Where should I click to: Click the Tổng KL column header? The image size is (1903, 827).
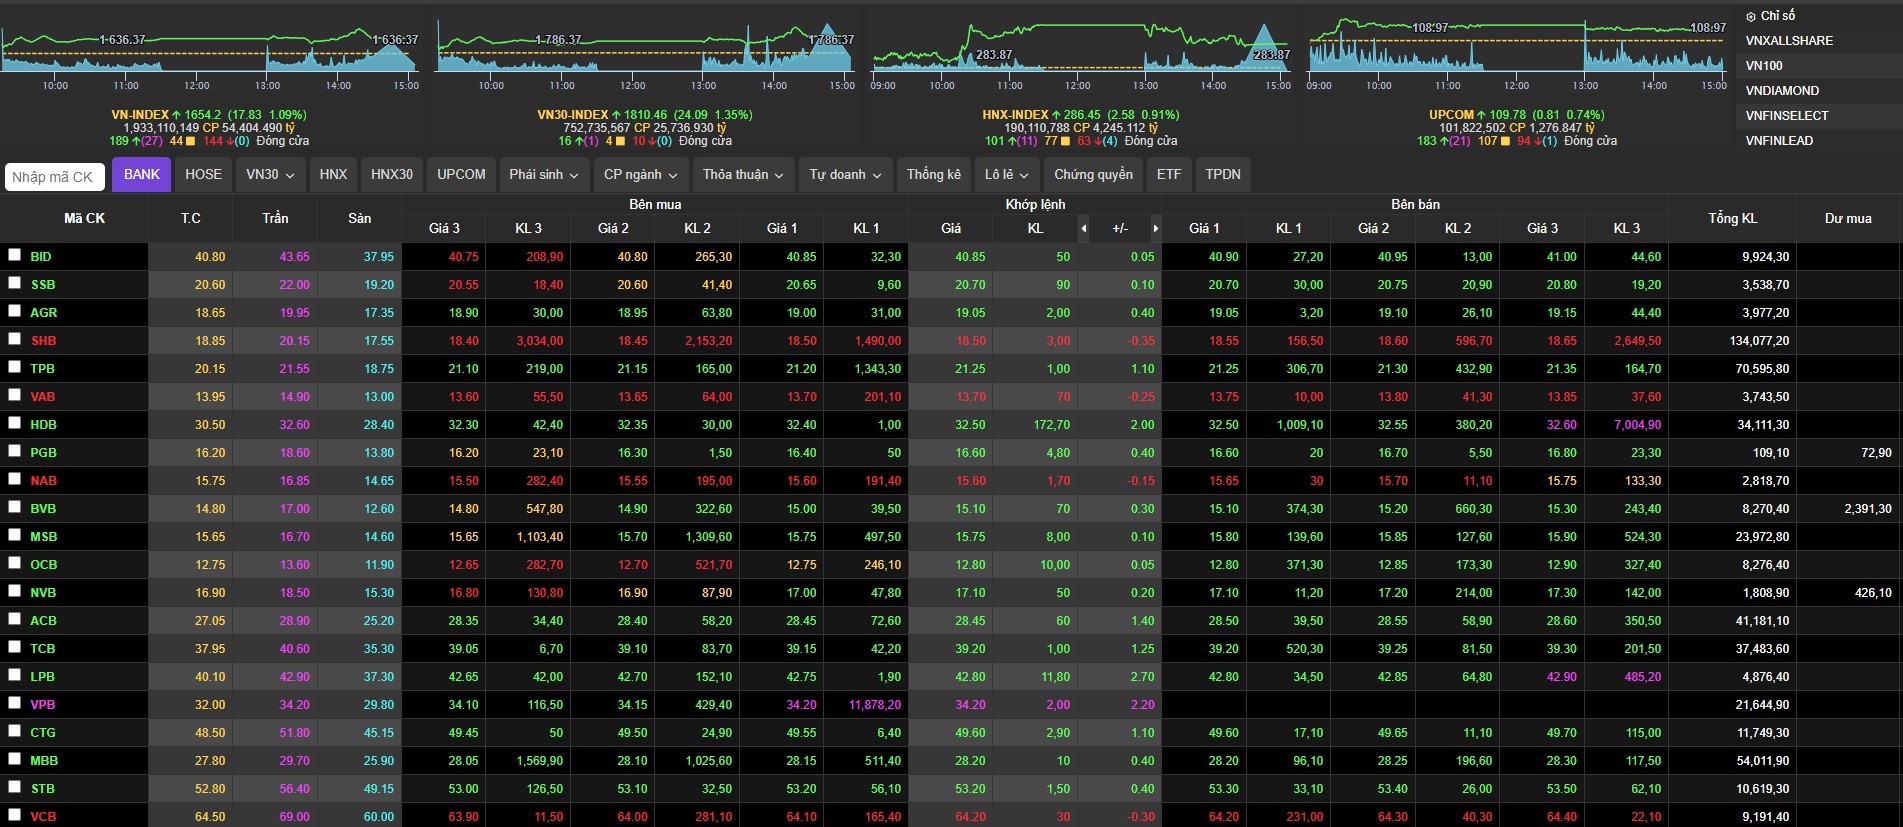click(x=1732, y=218)
